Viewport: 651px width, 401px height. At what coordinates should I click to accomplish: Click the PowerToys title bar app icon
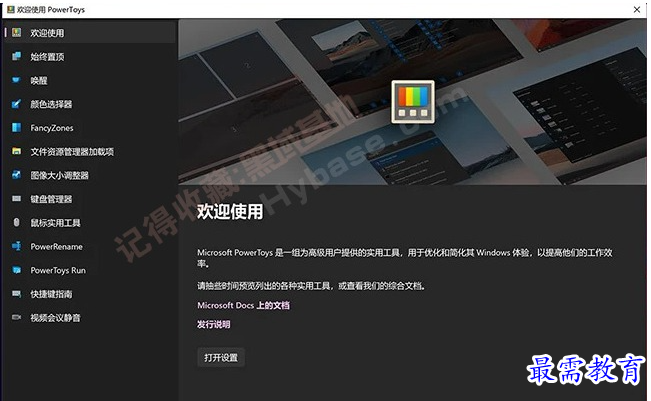click(11, 9)
